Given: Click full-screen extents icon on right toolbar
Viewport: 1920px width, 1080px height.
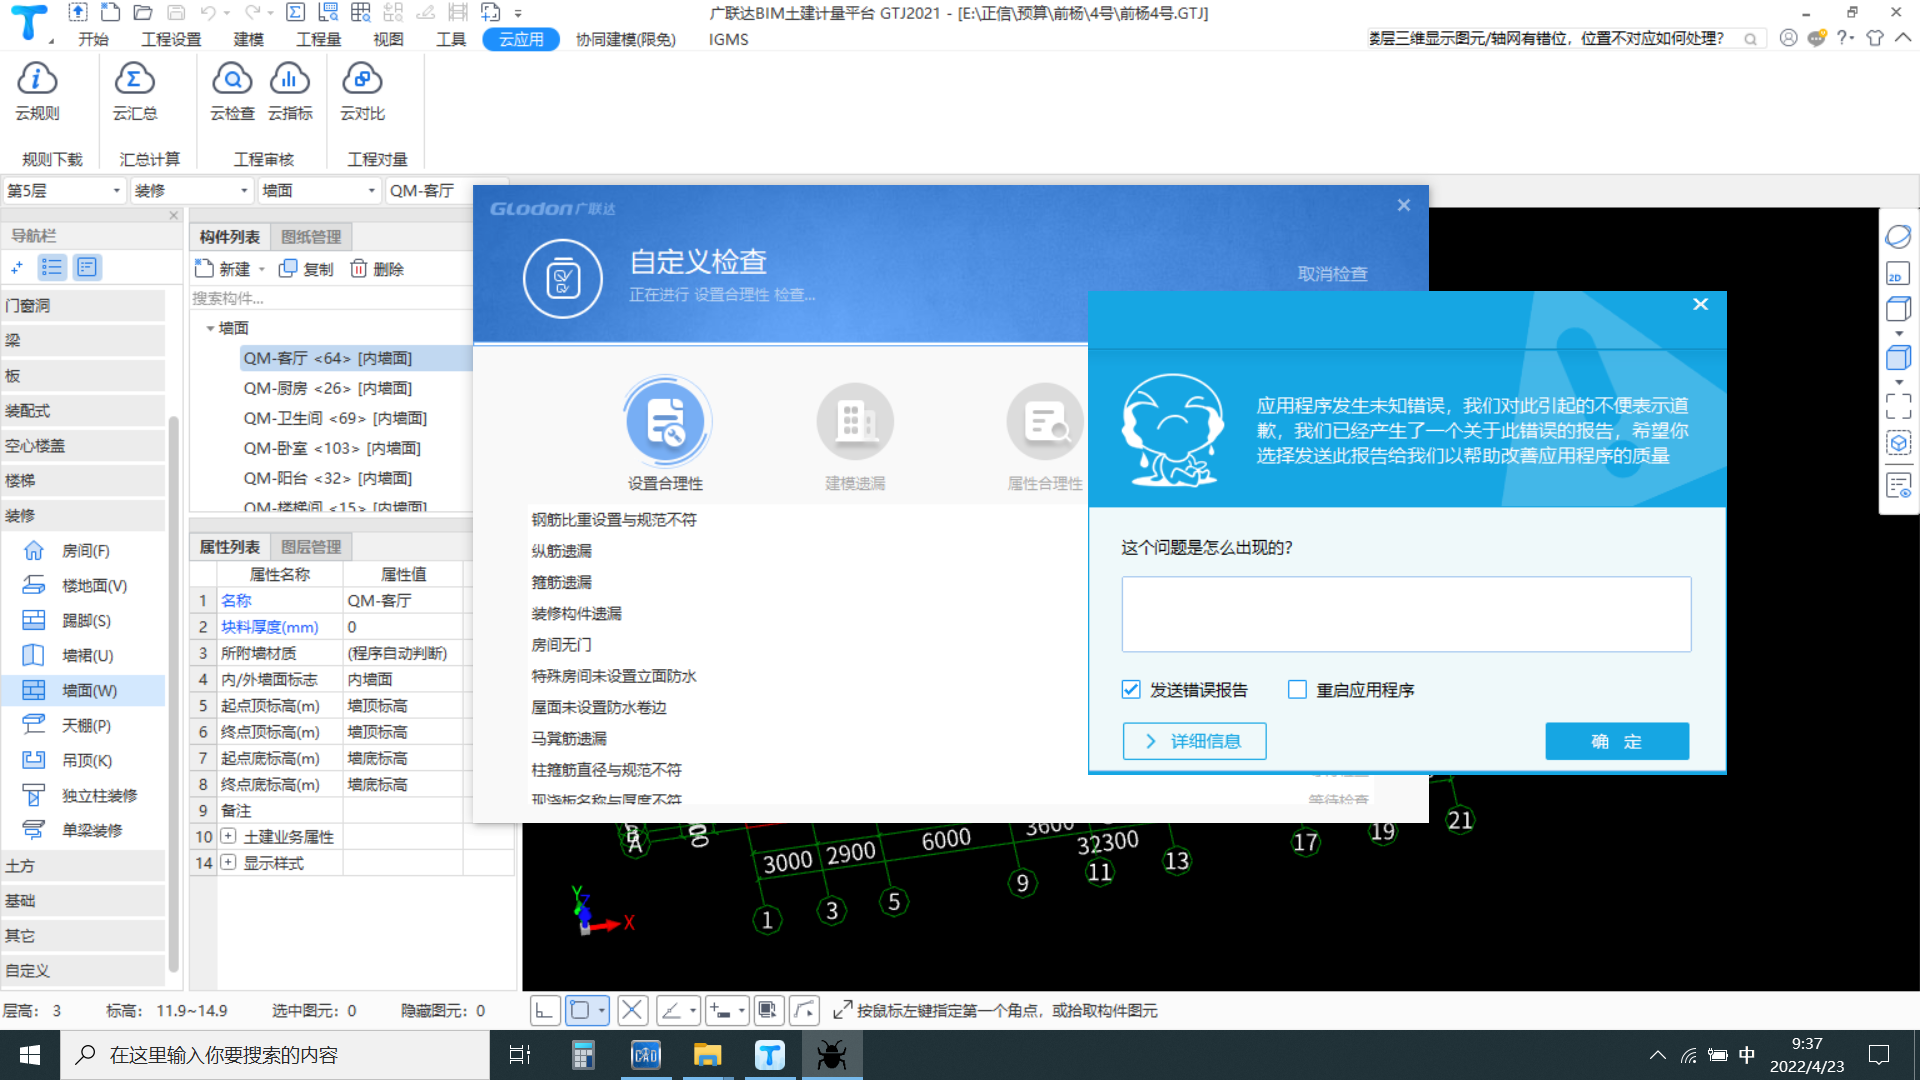Looking at the screenshot, I should click(1897, 406).
